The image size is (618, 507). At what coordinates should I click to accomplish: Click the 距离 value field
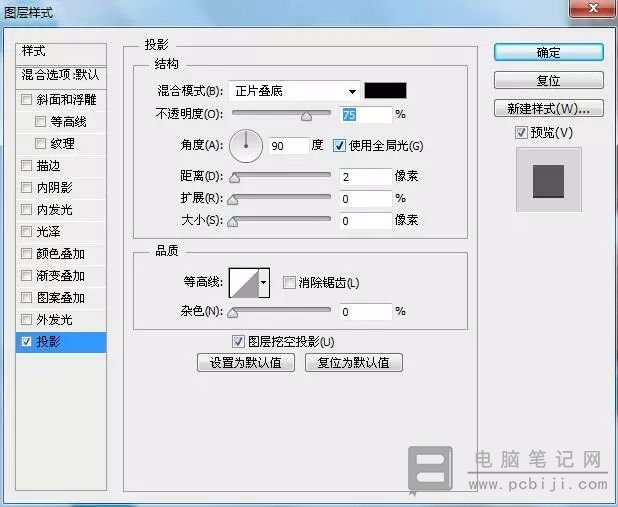tap(366, 176)
